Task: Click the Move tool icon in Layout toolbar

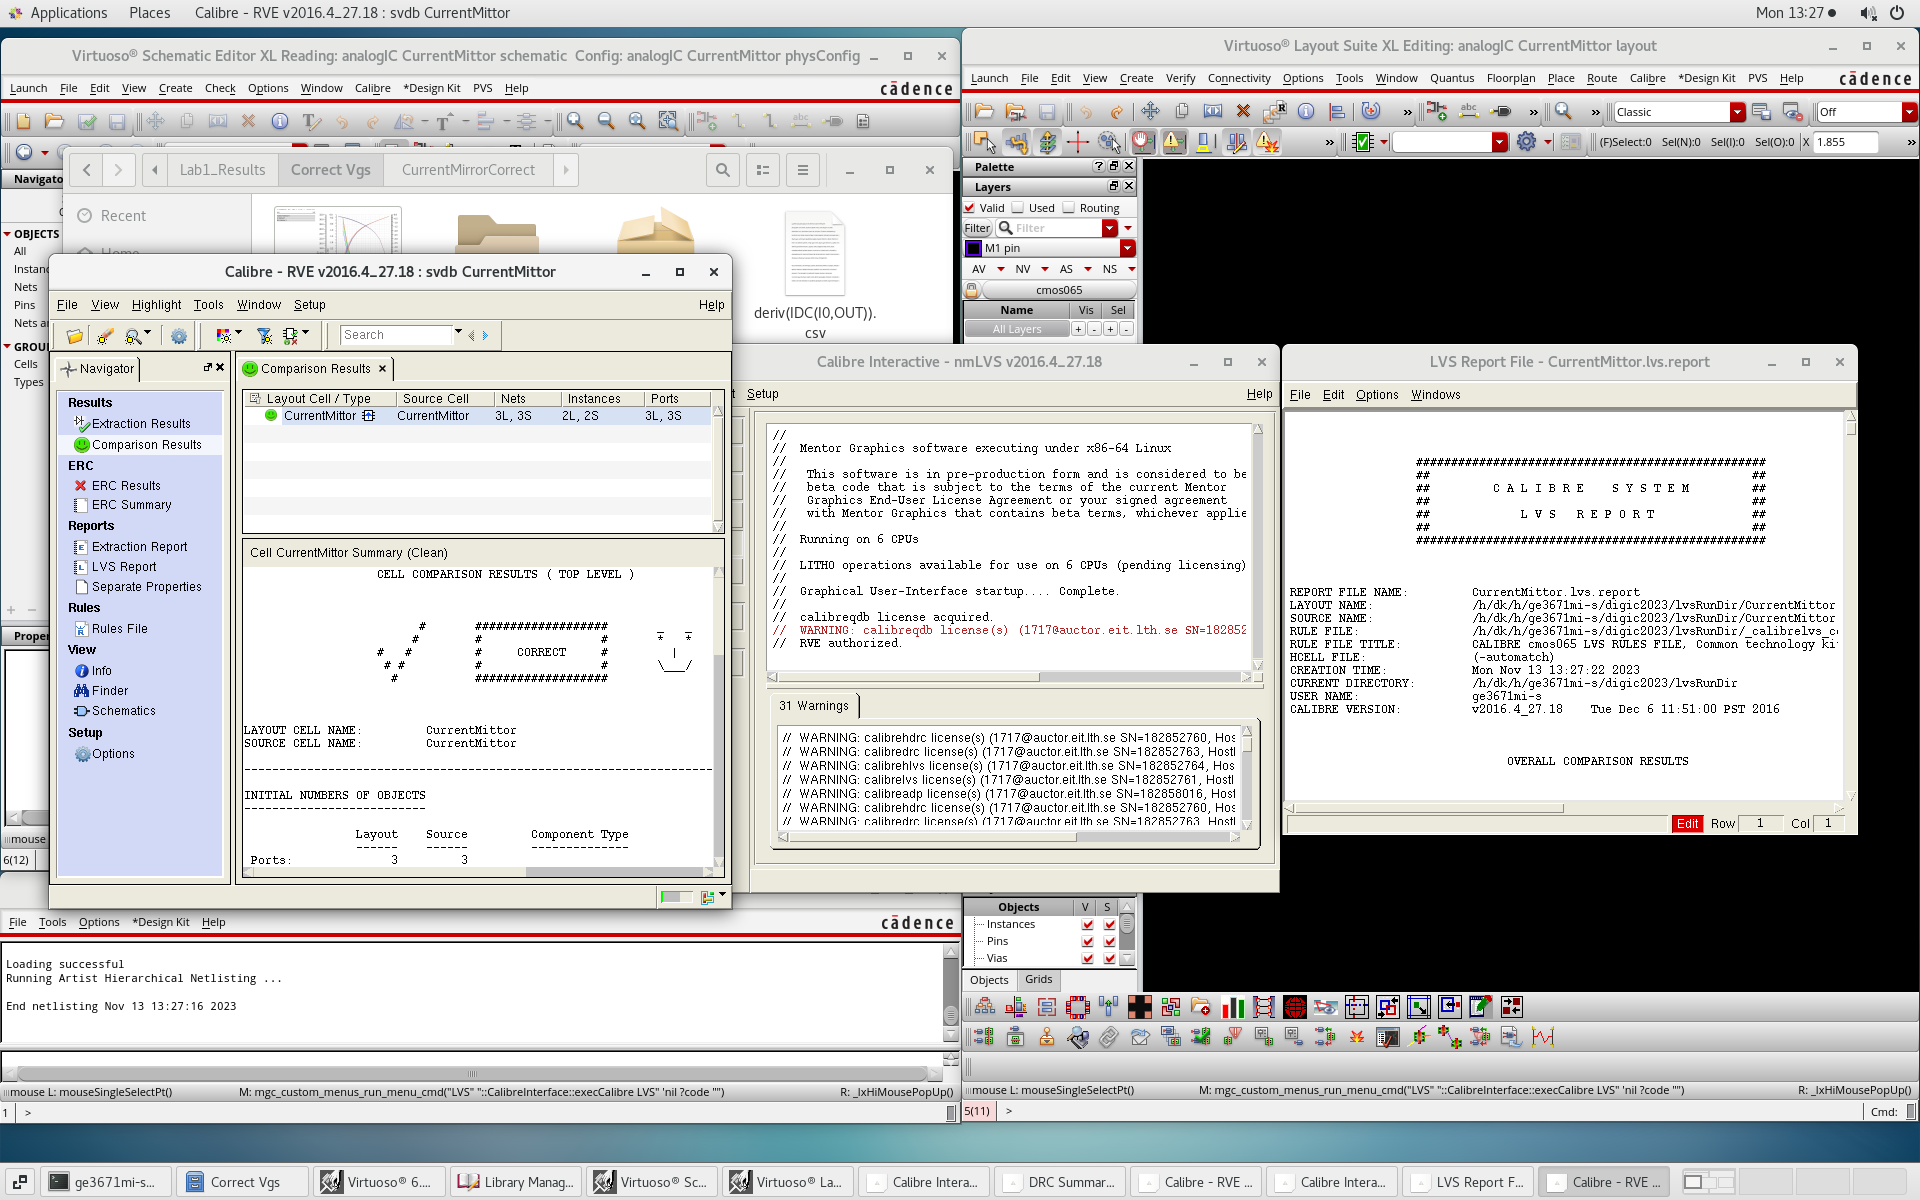Action: point(1150,112)
